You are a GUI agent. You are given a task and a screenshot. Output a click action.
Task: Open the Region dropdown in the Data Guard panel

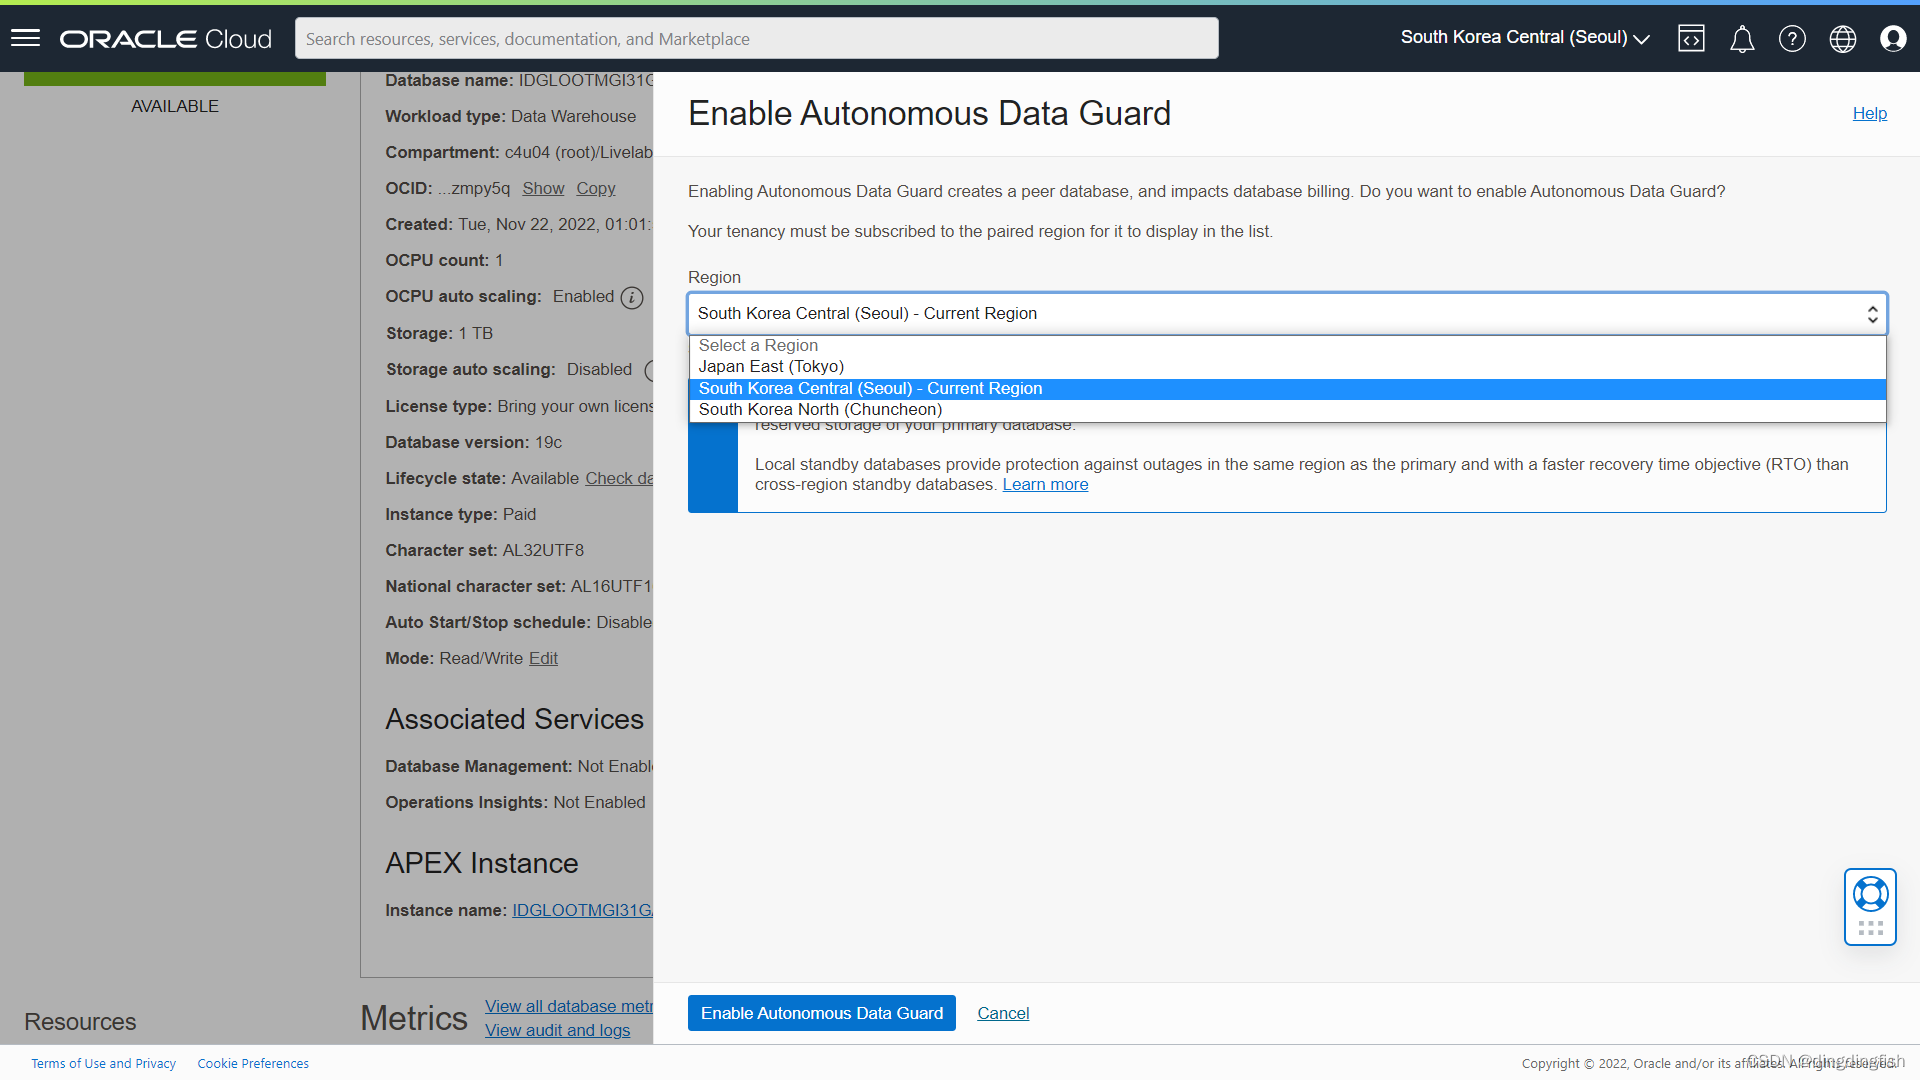(x=1287, y=314)
